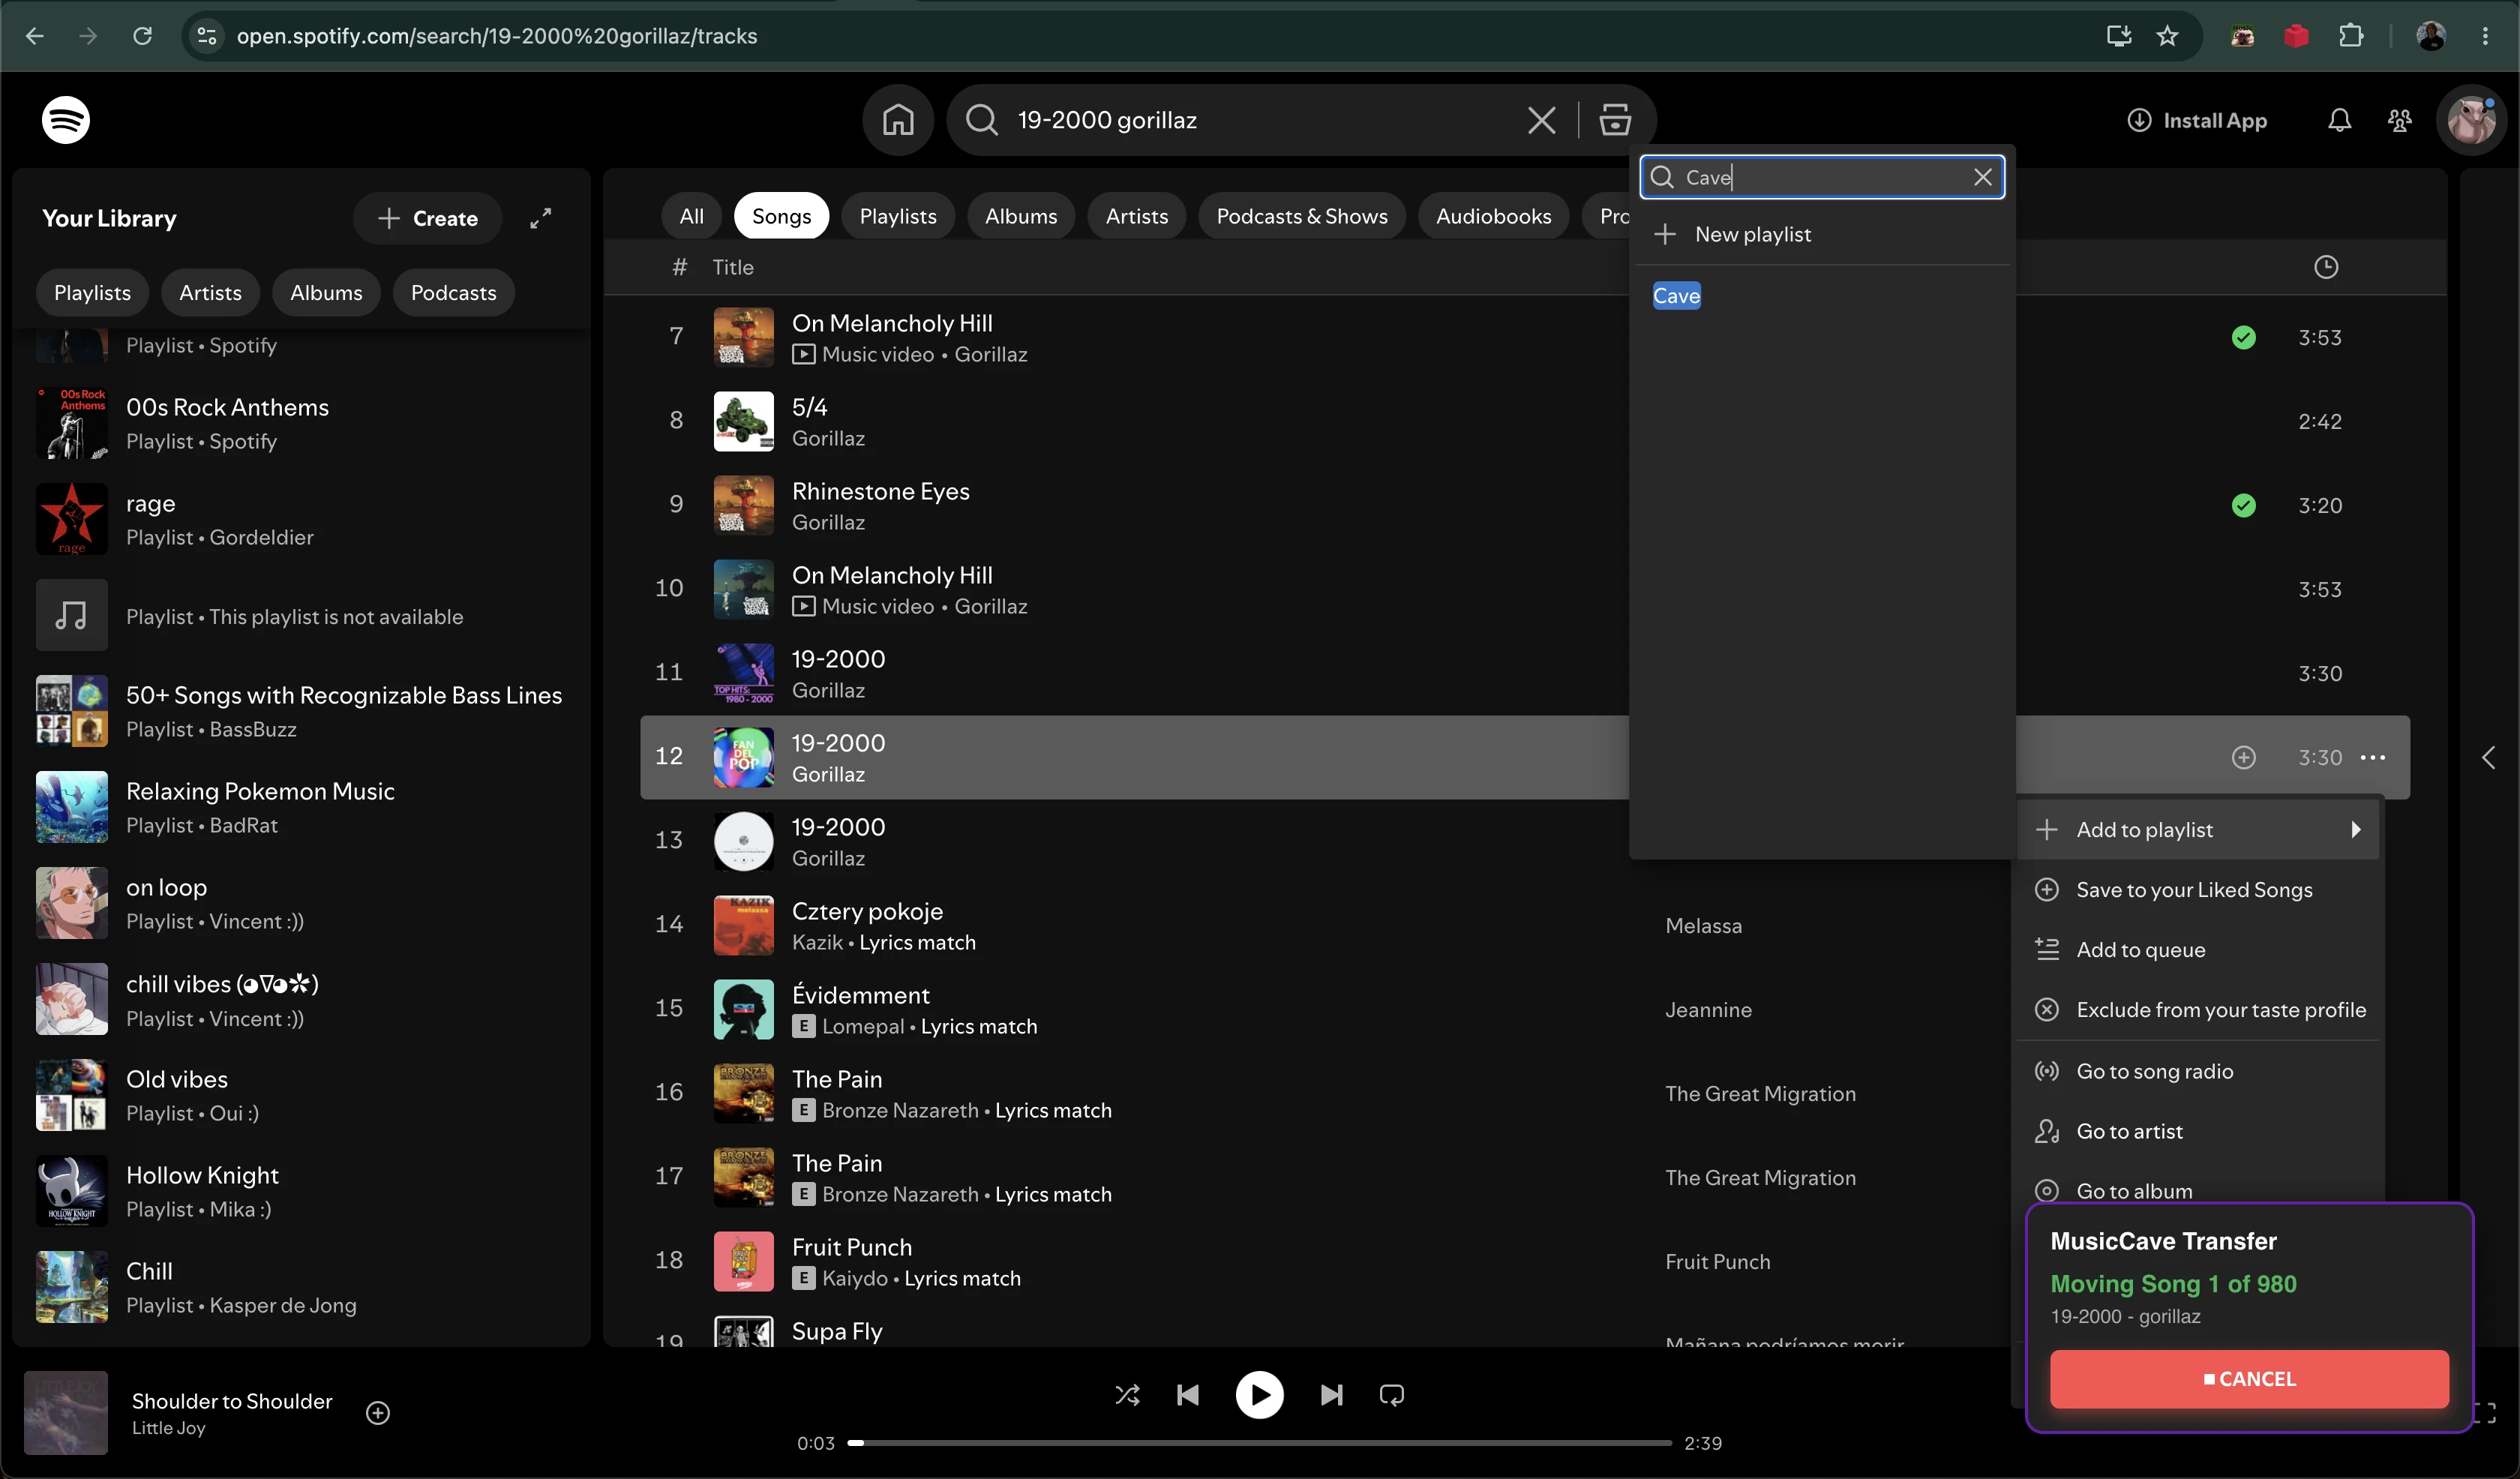Open The Great Migration album link in row 16
Screen dimensions: 2520x1479
point(1760,1094)
